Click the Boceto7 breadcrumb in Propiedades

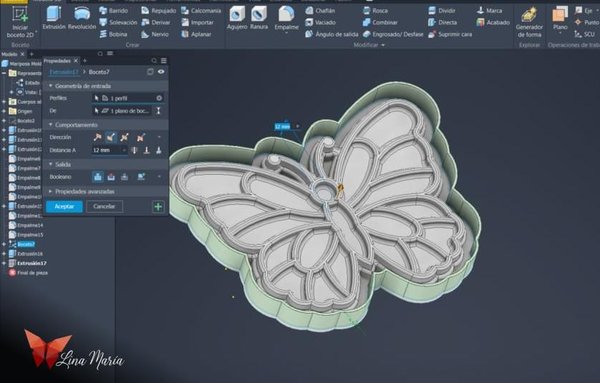(99, 72)
